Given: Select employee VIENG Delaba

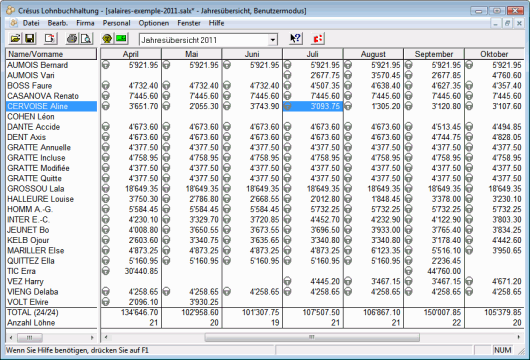Looking at the screenshot, I should pos(51,292).
